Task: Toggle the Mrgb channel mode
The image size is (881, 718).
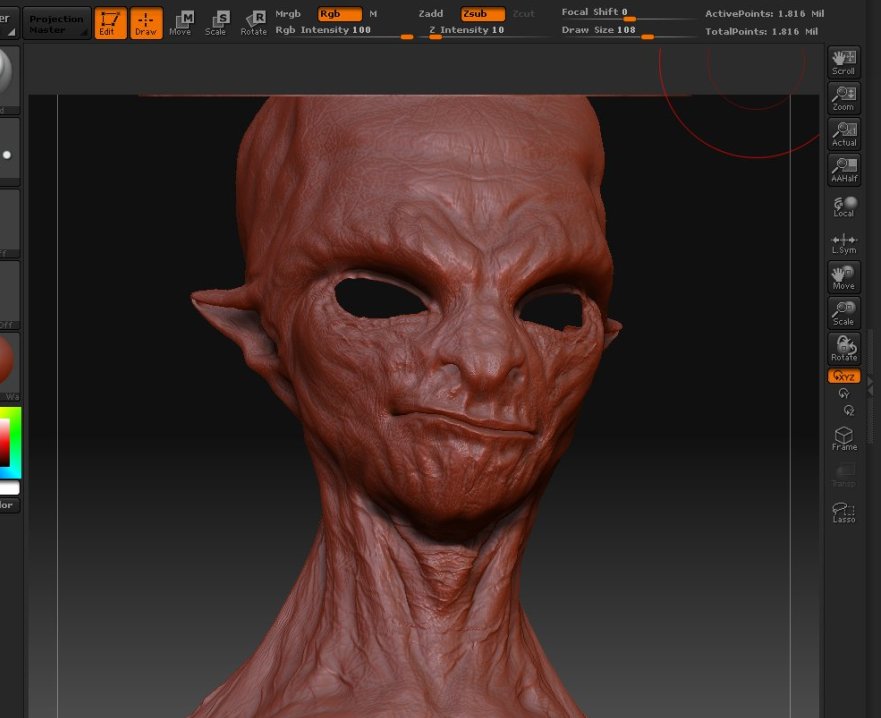Action: 288,13
